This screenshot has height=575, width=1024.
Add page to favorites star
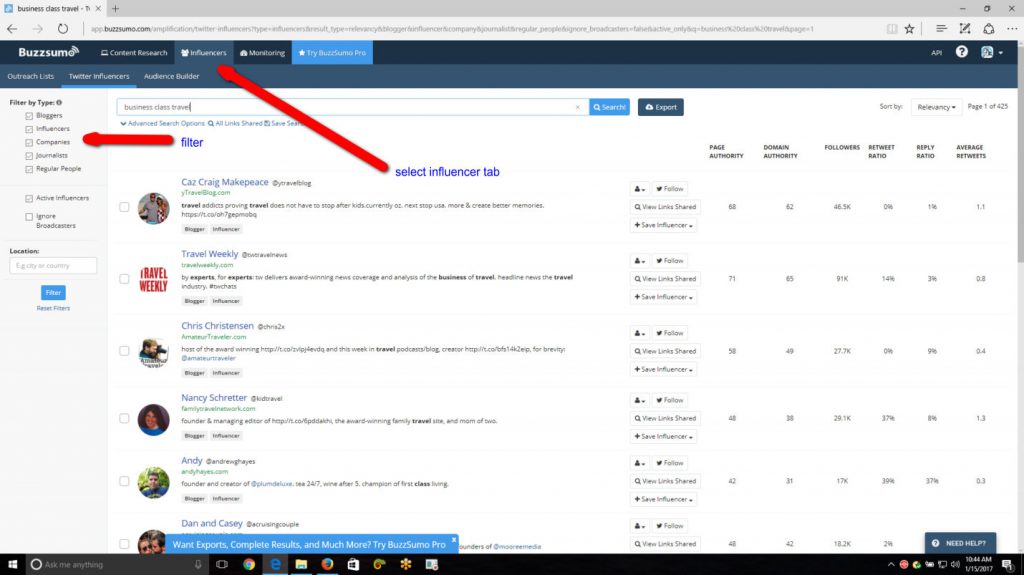pos(909,29)
